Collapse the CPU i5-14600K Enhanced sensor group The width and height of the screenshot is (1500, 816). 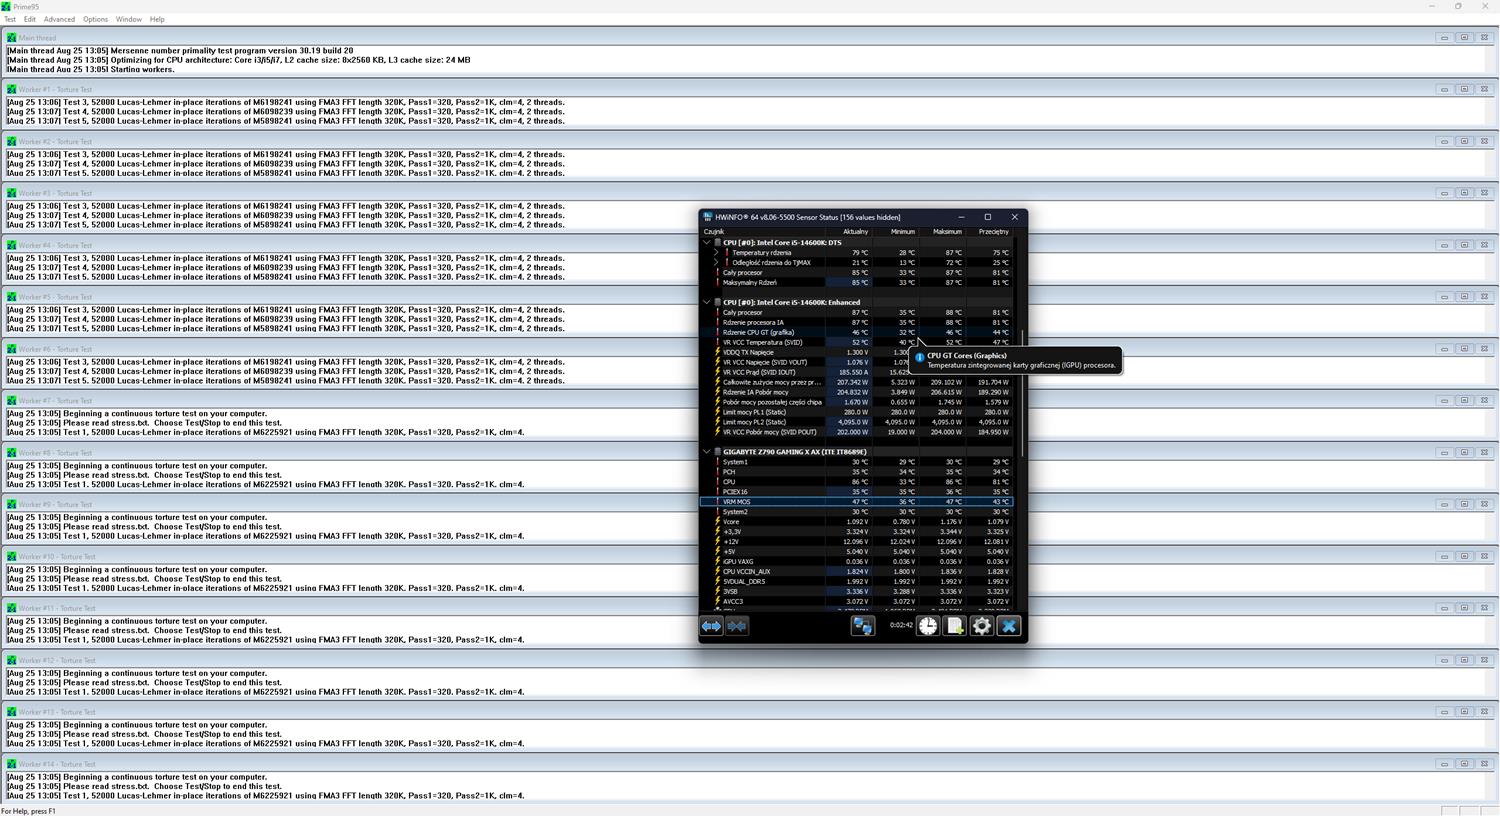tap(707, 302)
